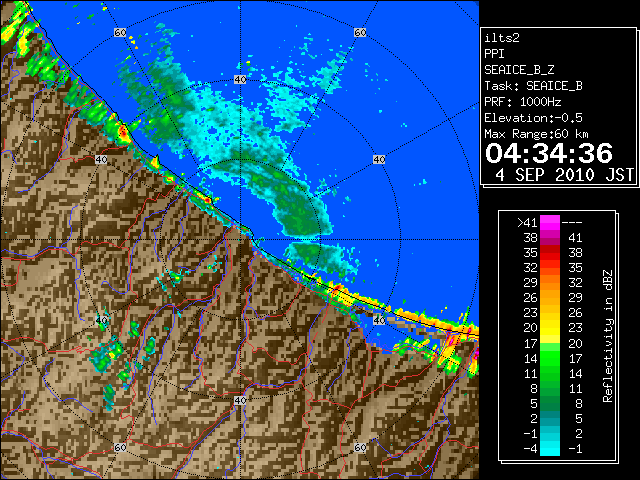Click the 40 km label near the southeast coastline
Viewport: 640px width, 480px height.
(x=379, y=320)
